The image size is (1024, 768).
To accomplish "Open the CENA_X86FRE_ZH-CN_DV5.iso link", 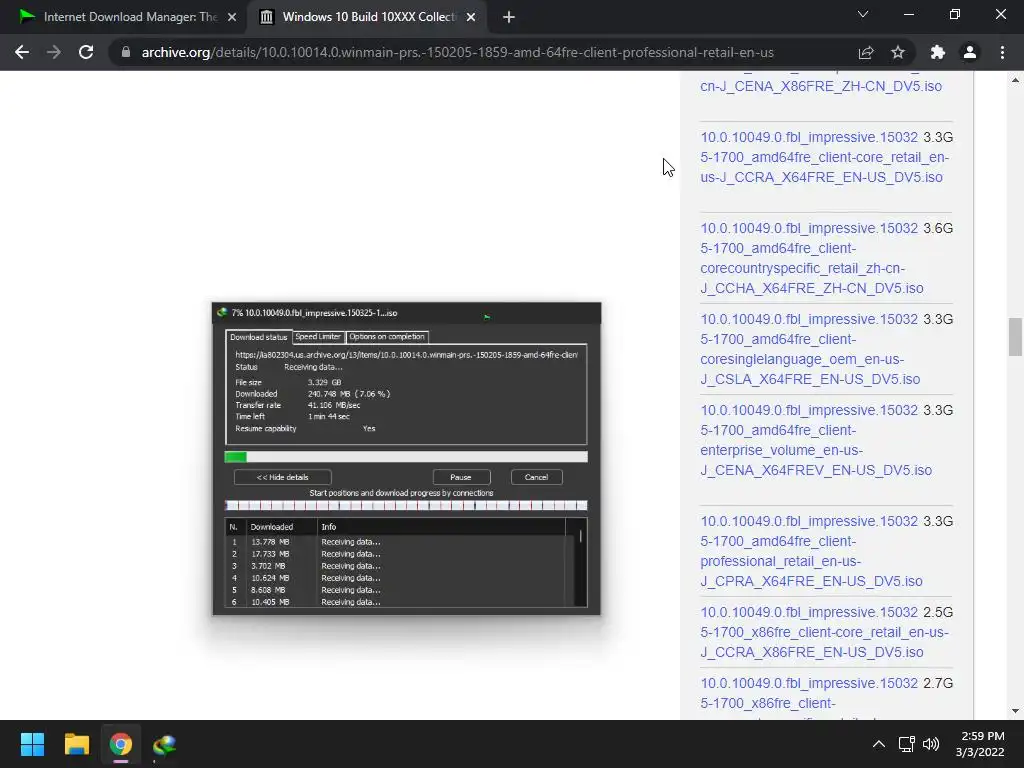I will tap(821, 86).
